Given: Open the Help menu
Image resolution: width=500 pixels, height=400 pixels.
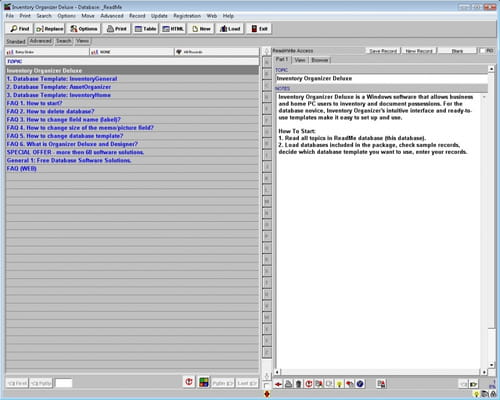Looking at the screenshot, I should pos(228,16).
